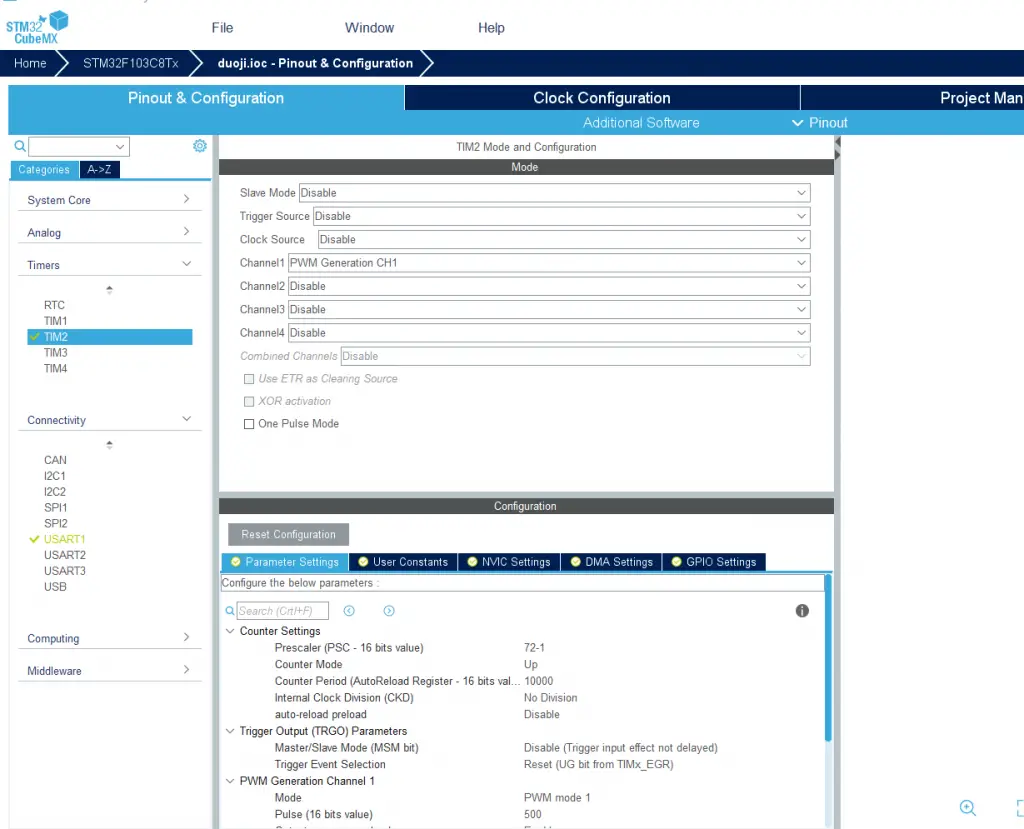
Task: Expand the Middleware category
Action: [110, 671]
